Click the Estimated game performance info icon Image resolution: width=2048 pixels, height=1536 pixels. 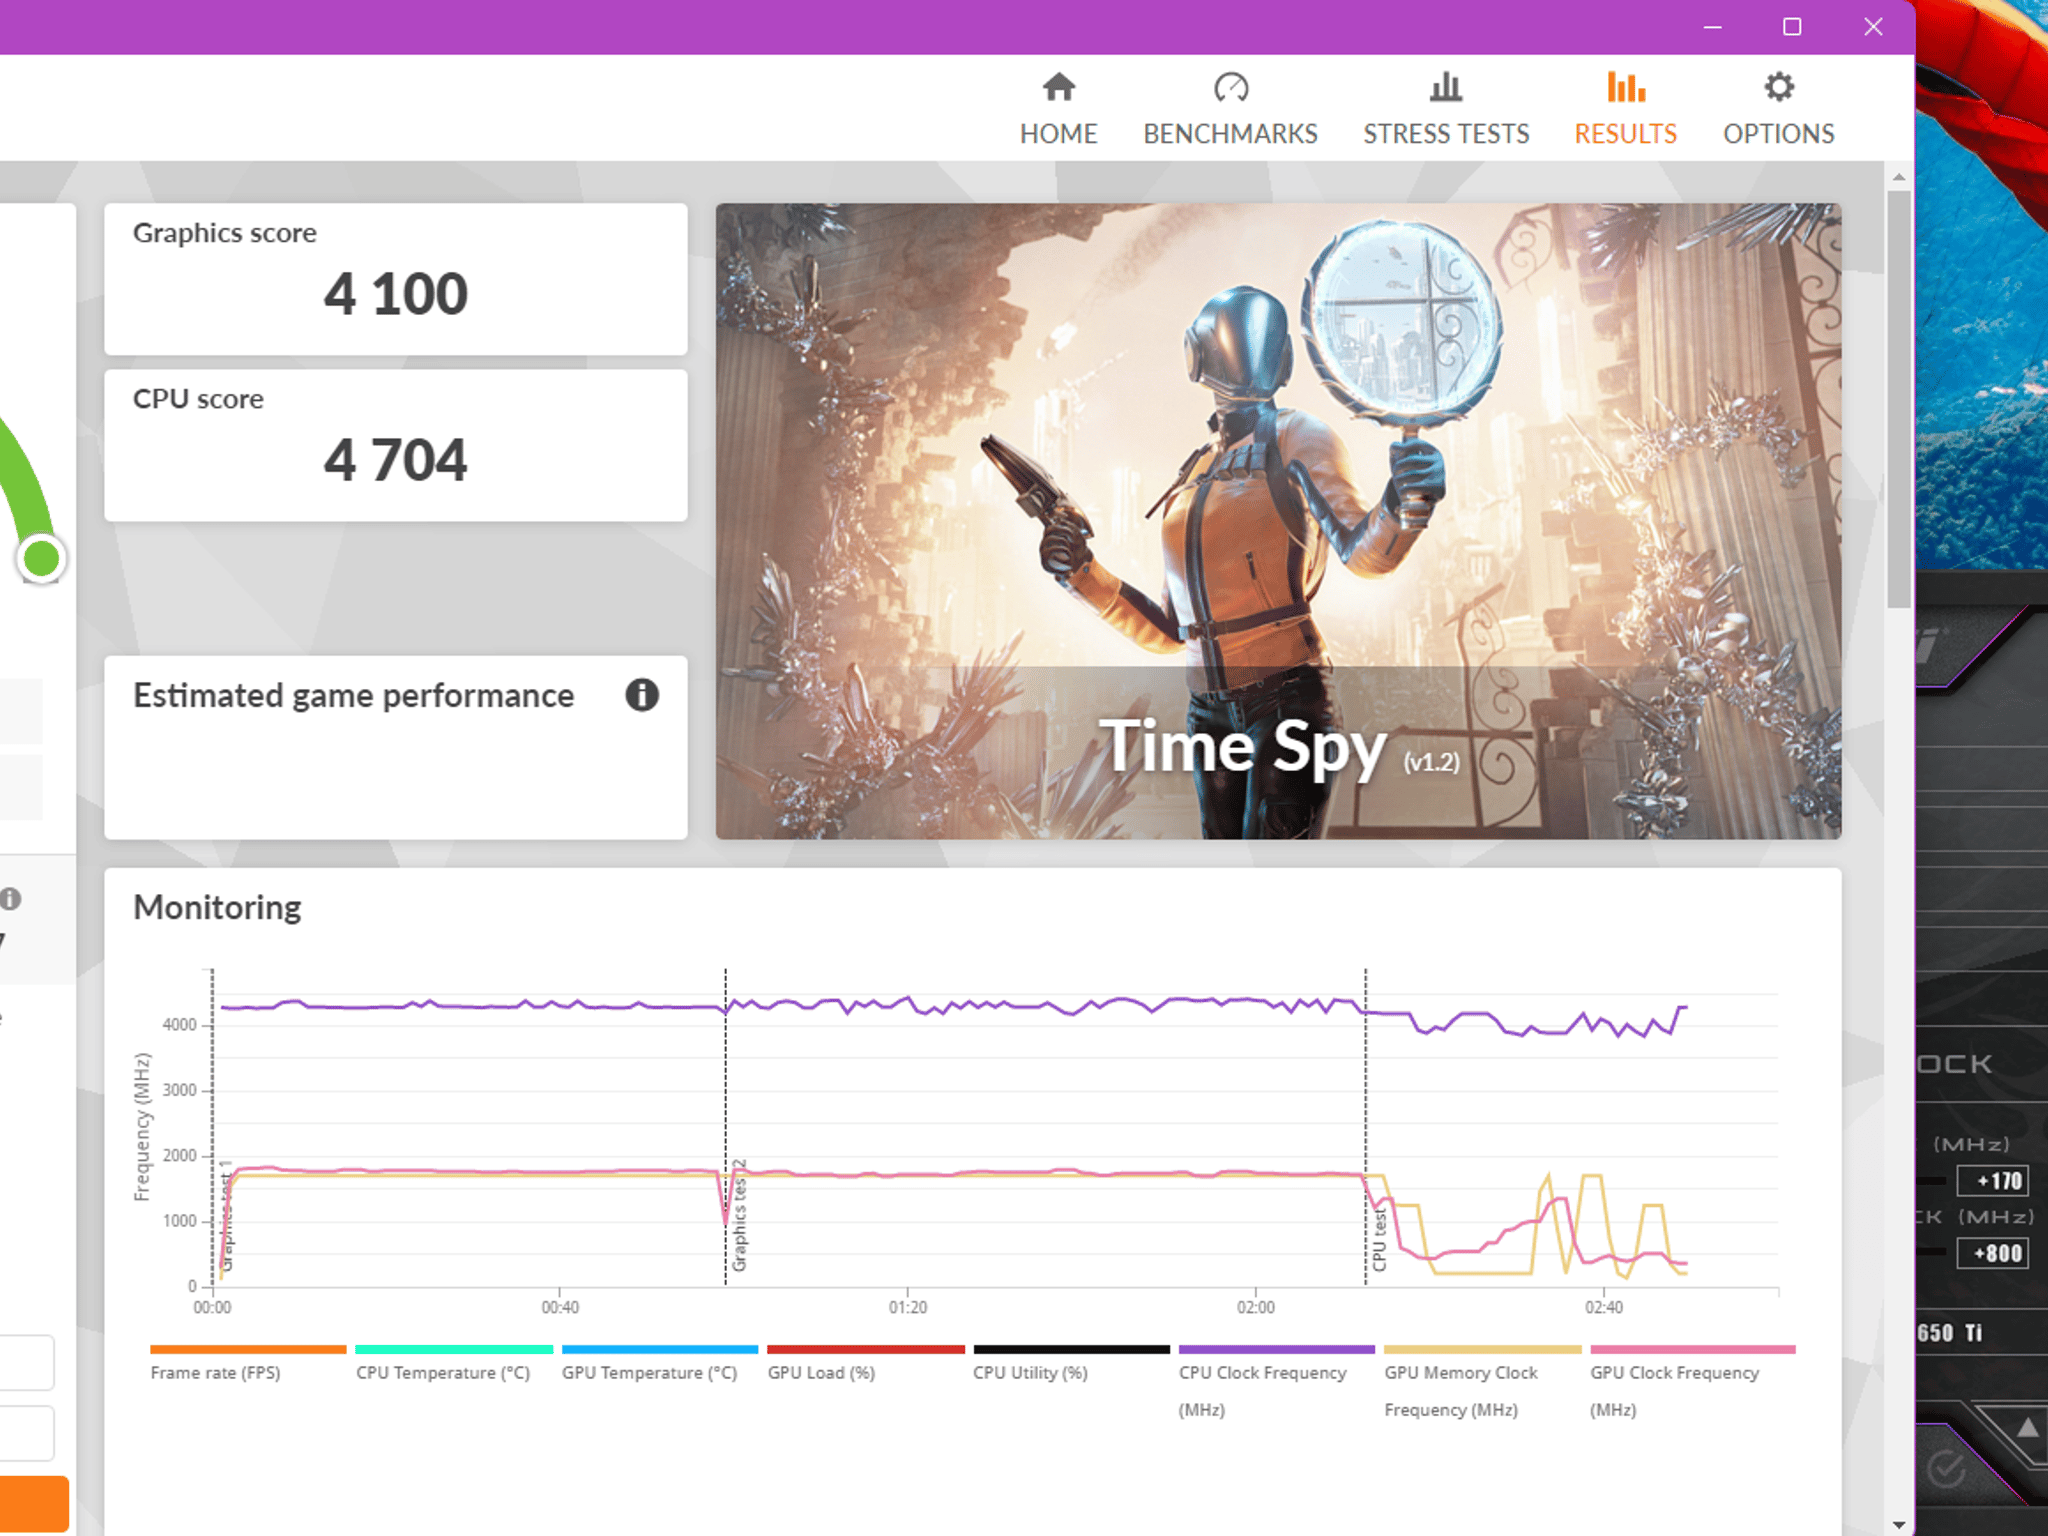(642, 695)
